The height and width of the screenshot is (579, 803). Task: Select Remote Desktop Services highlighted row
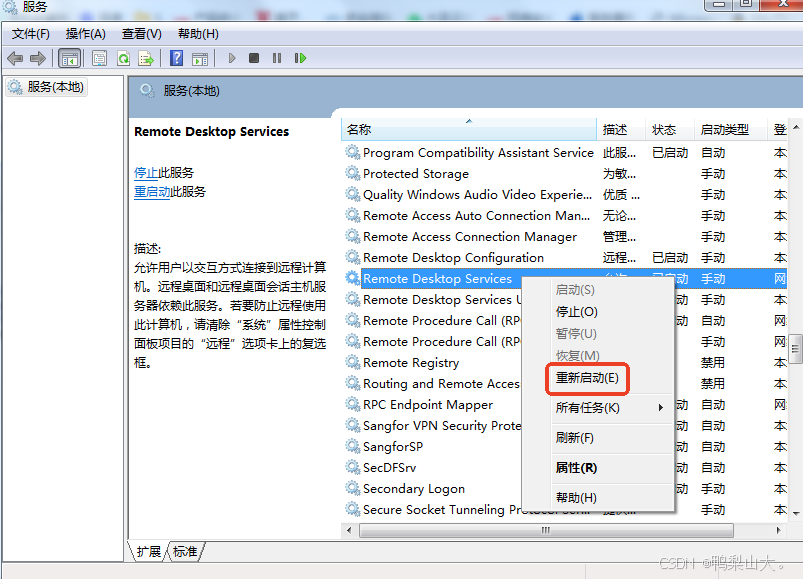(x=564, y=278)
